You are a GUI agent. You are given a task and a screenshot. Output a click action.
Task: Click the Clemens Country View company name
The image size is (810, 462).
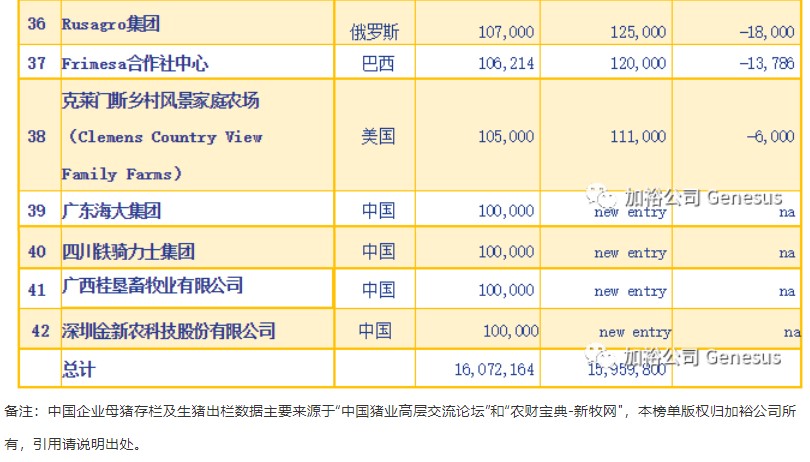point(162,137)
